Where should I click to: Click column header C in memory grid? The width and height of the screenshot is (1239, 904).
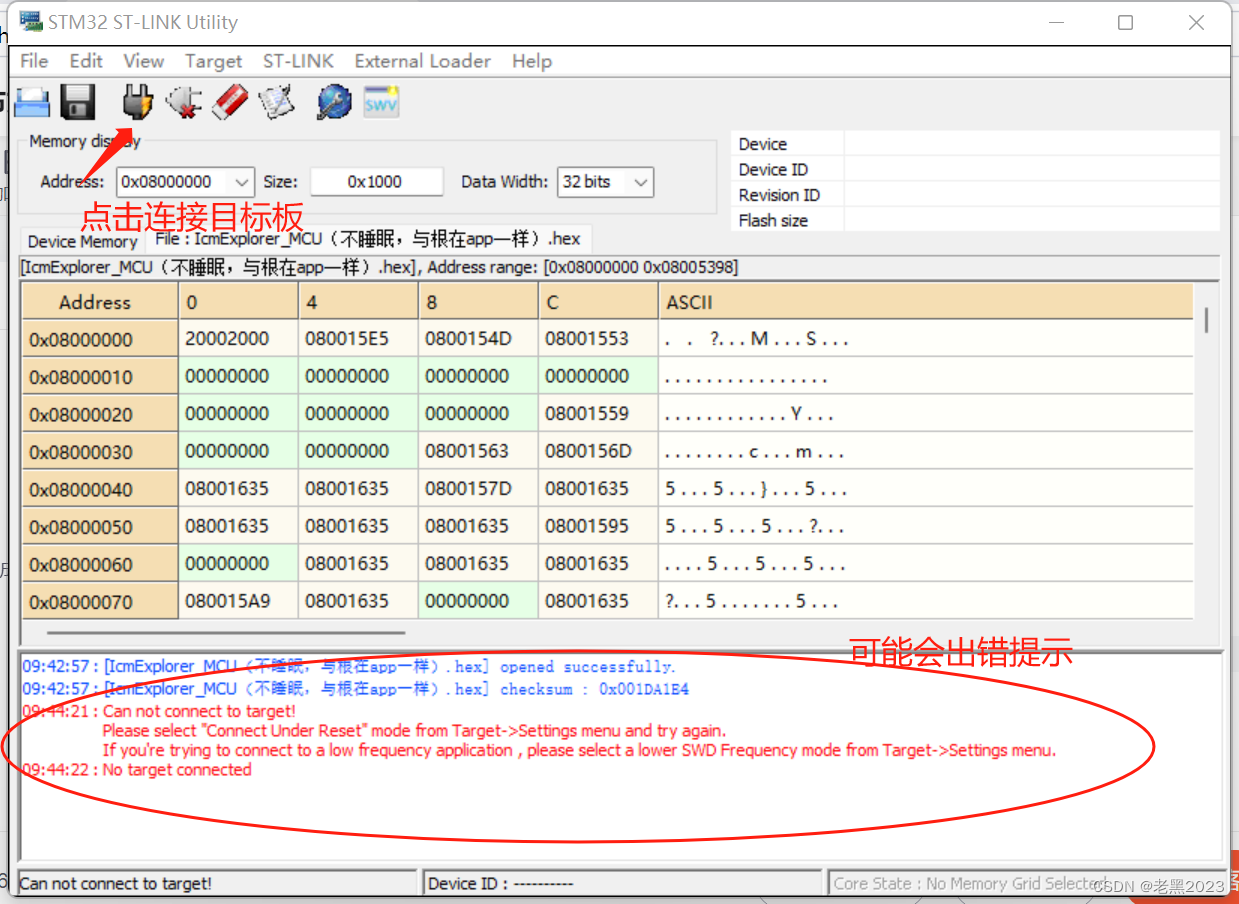coord(598,302)
